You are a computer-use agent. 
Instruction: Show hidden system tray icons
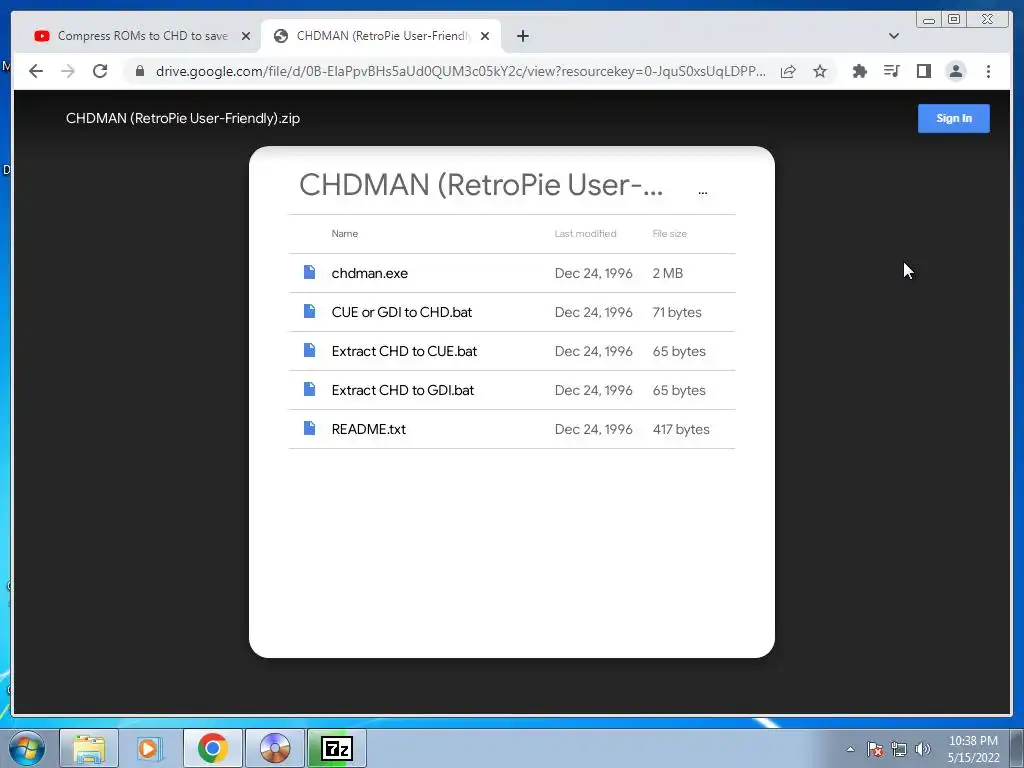(x=850, y=749)
